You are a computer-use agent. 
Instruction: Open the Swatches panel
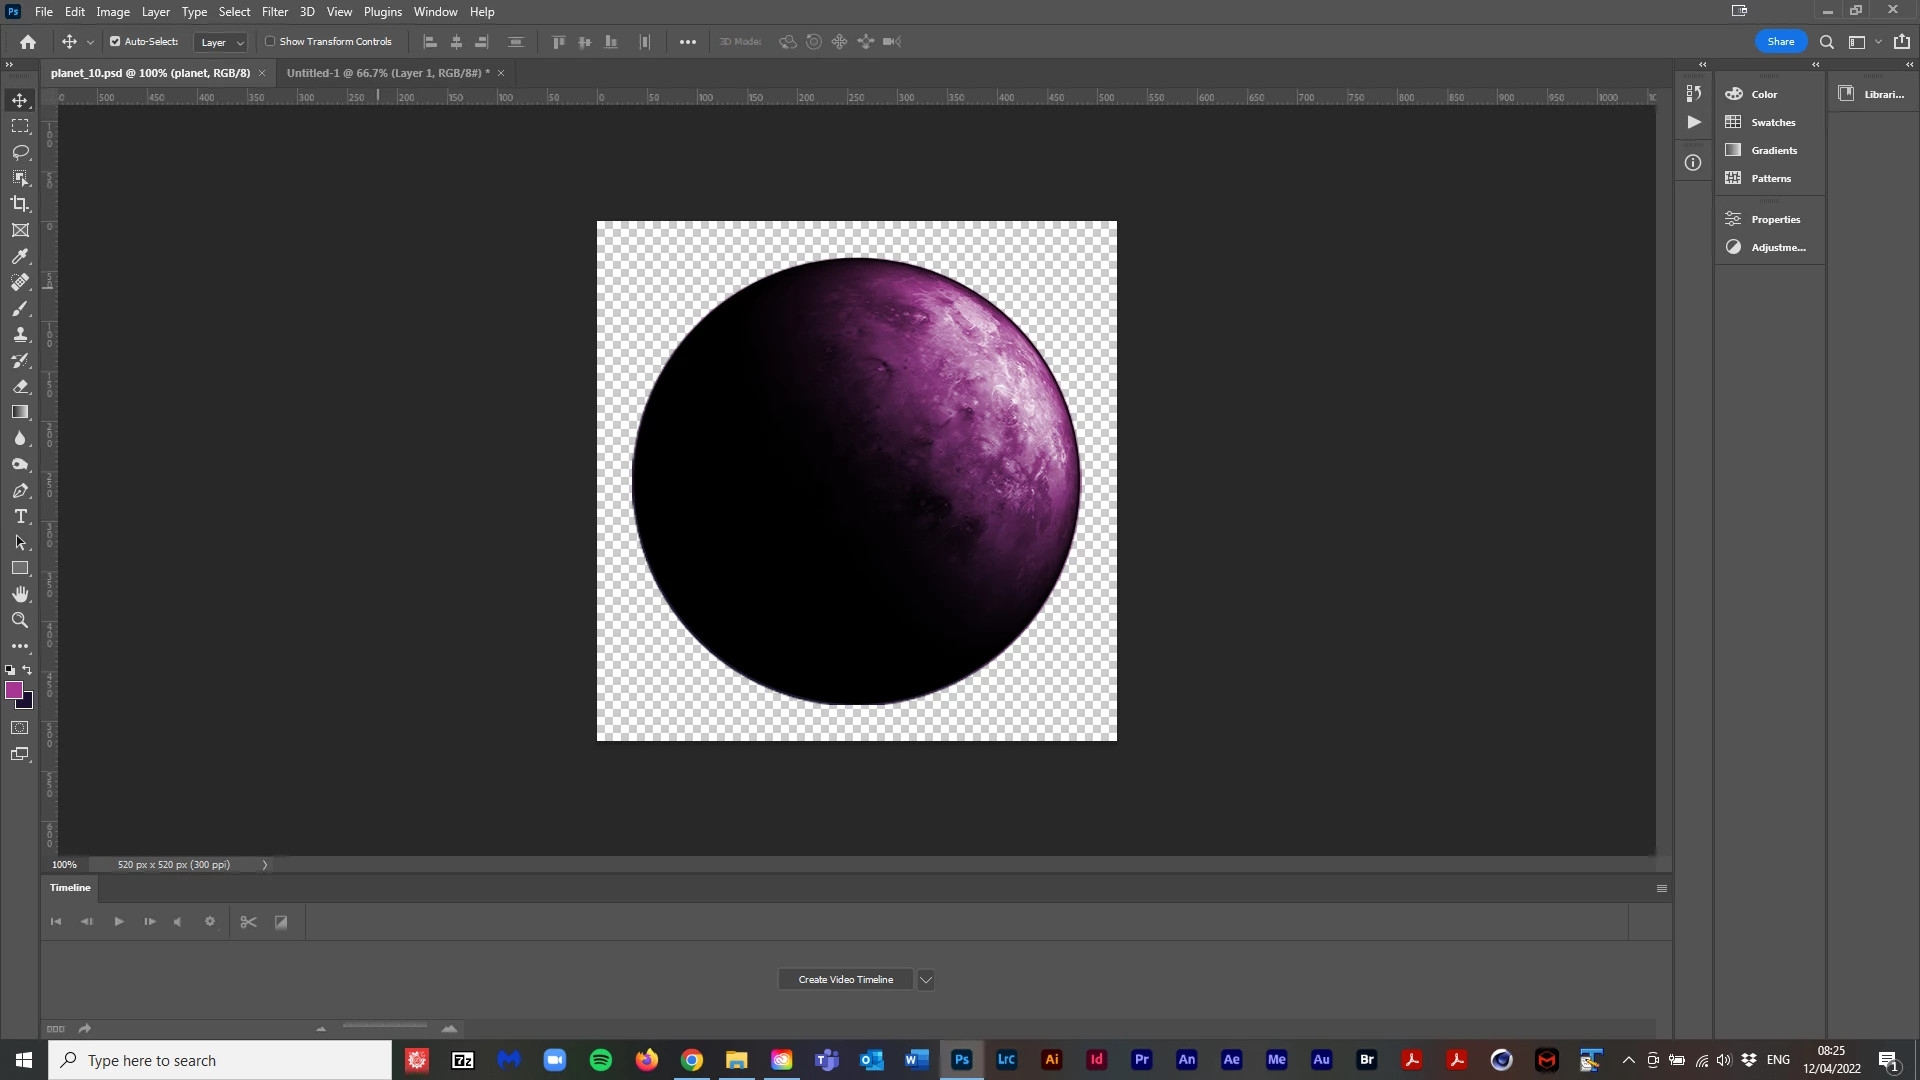point(1772,122)
